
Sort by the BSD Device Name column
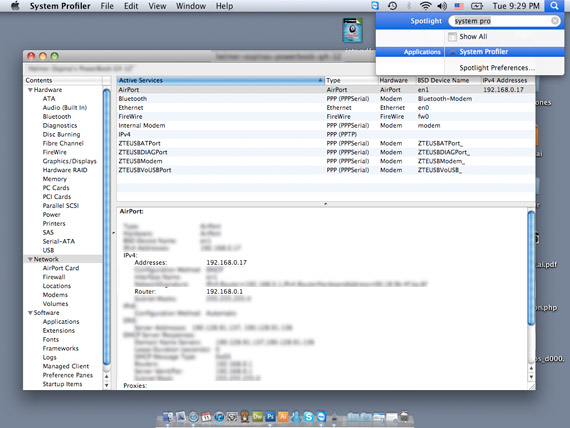448,80
